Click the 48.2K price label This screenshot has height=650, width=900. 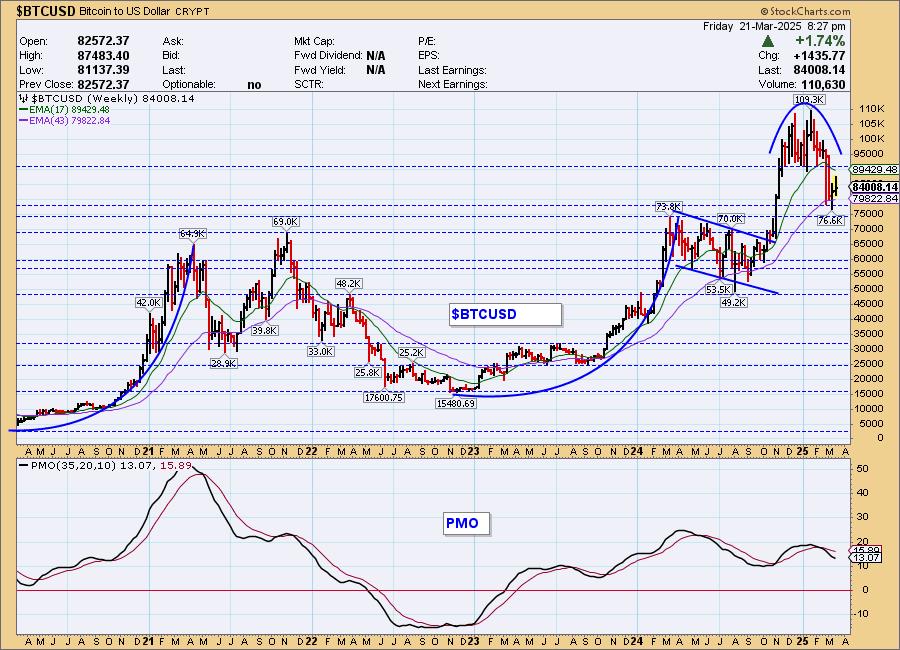348,284
